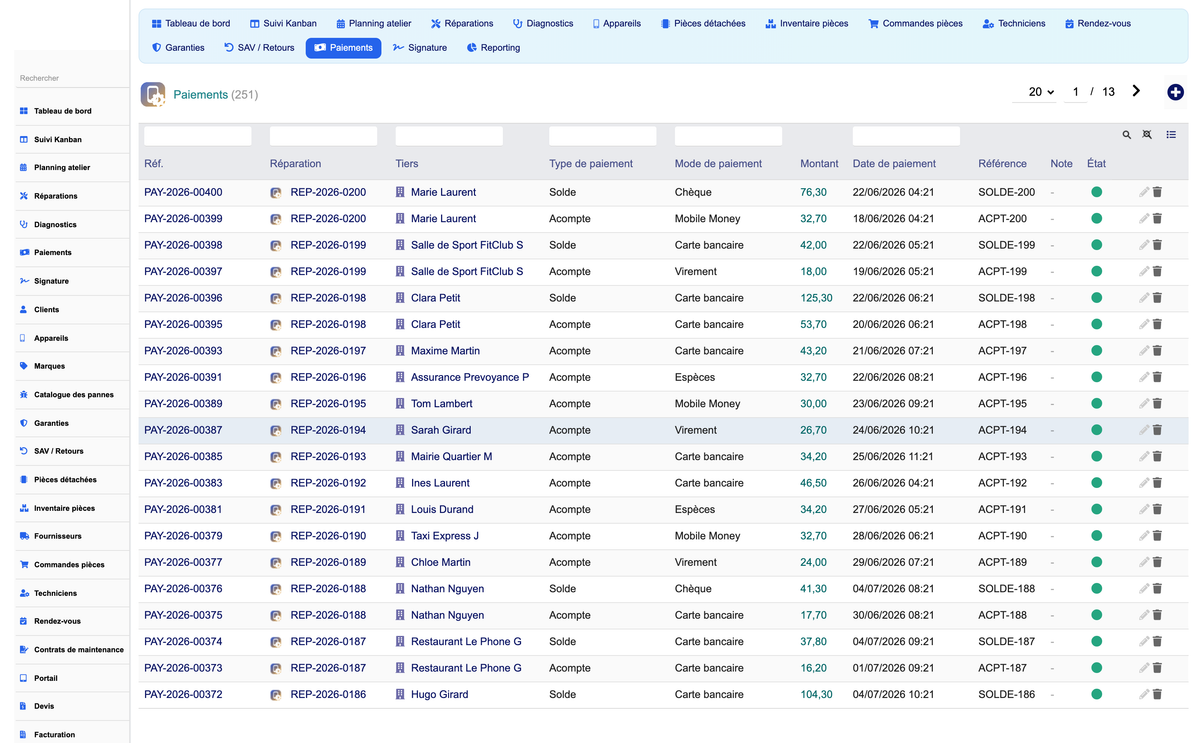This screenshot has height=743, width=1200.
Task: Edit payment PAY-2026-00398 pencil icon
Action: (x=1144, y=245)
